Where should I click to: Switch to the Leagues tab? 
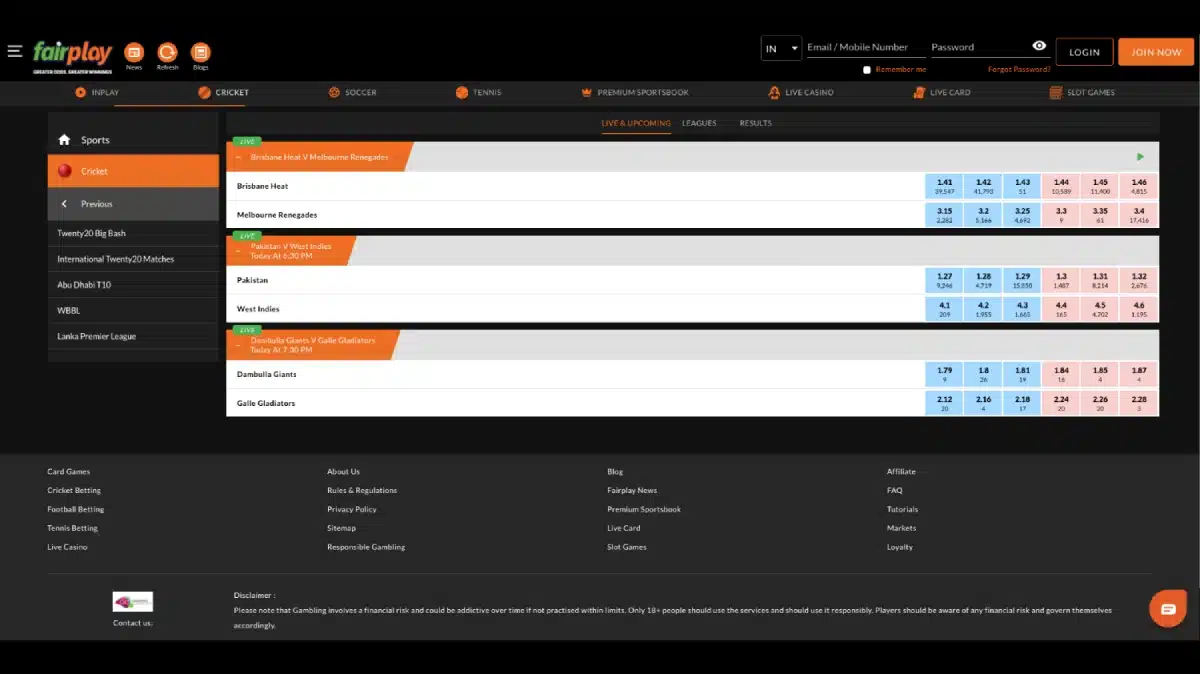[x=699, y=123]
